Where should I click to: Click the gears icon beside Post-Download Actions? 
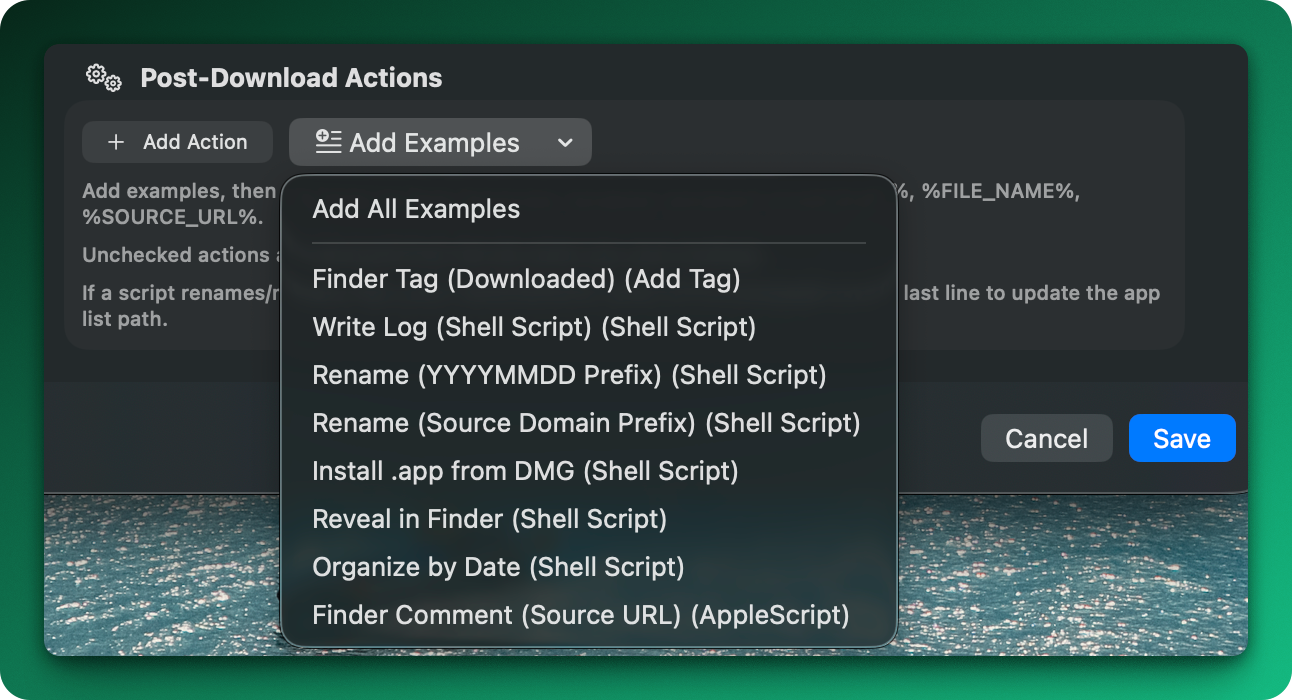(x=104, y=77)
